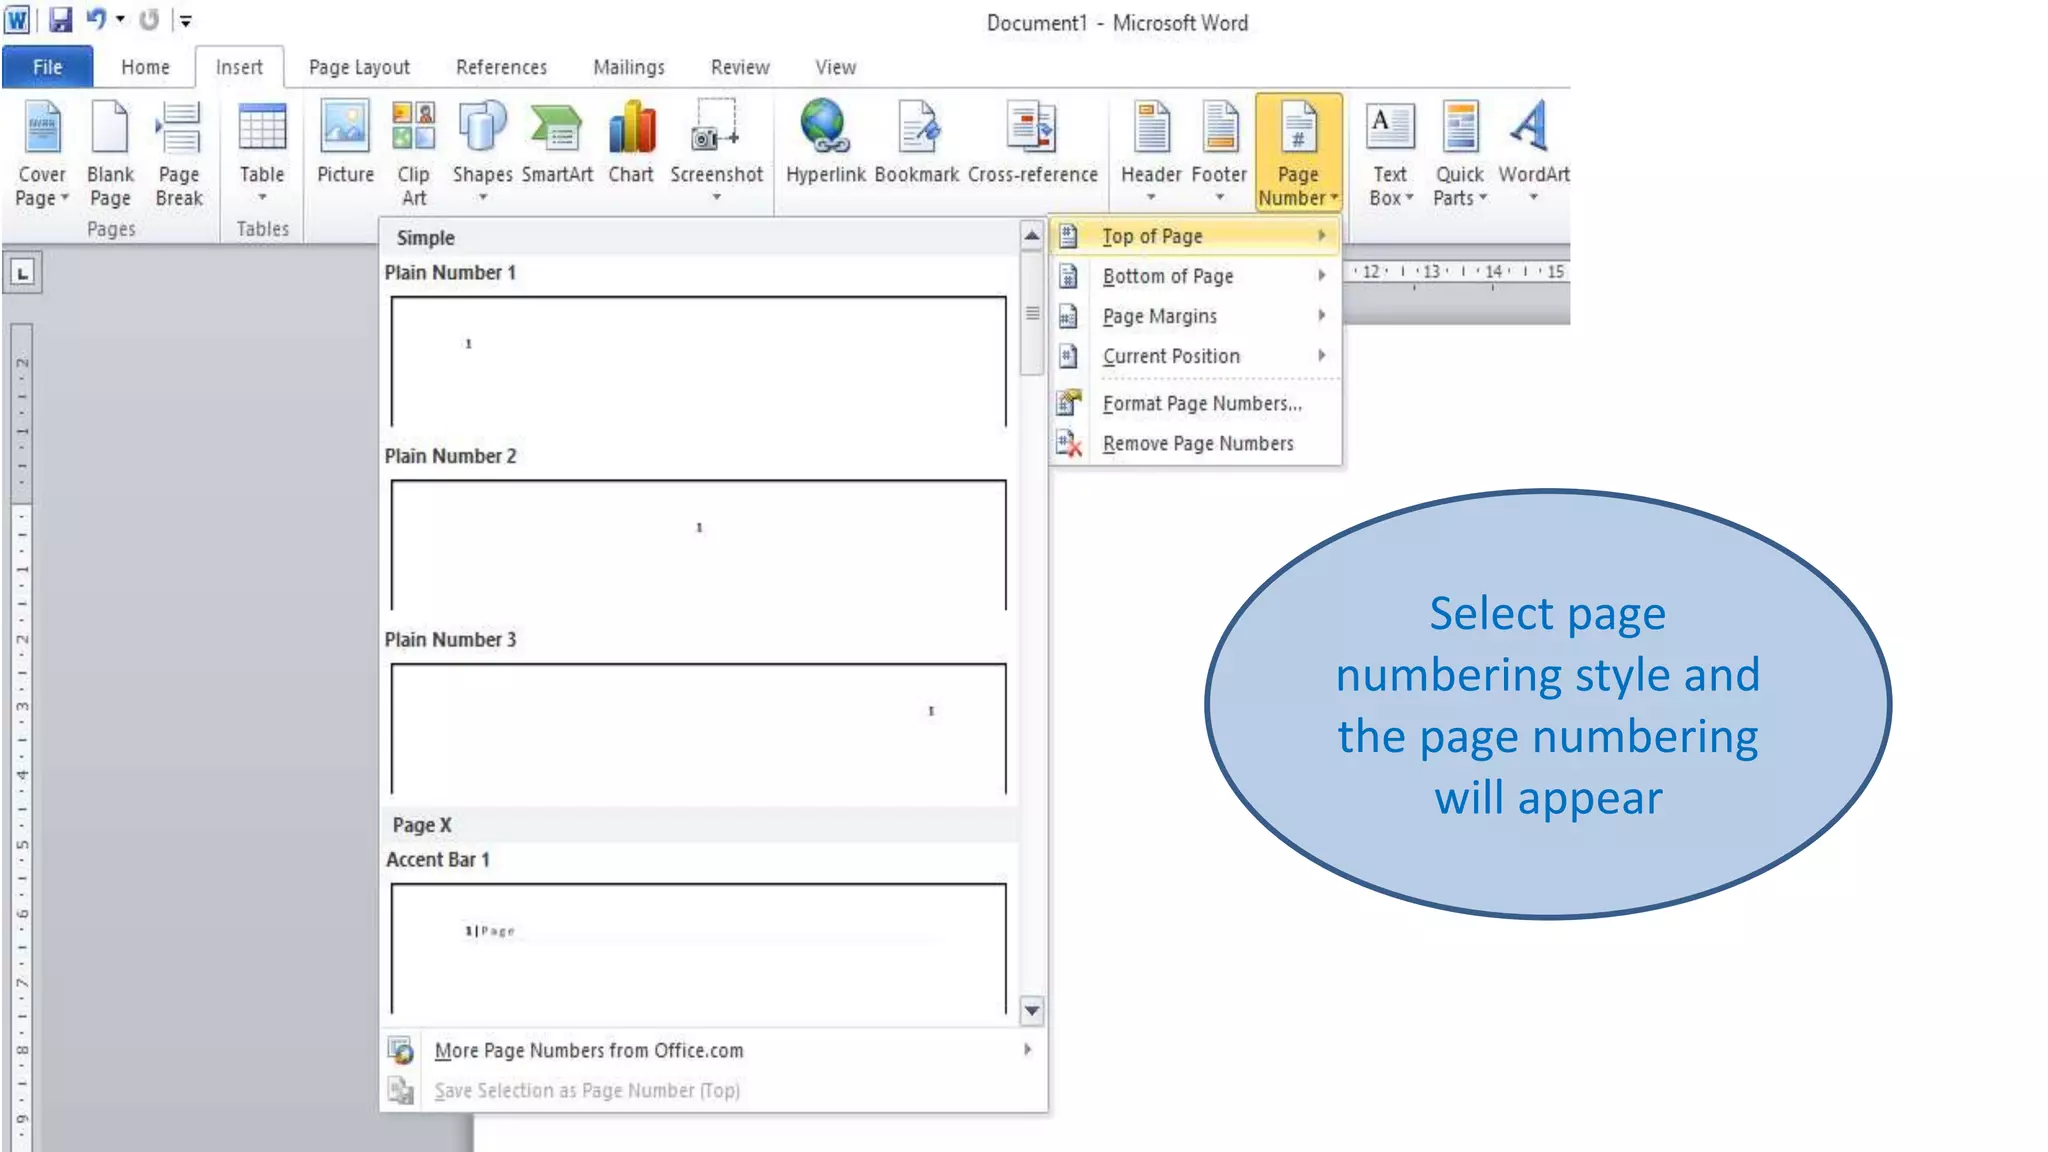The height and width of the screenshot is (1152, 2048).
Task: Click the Page Number button
Action: [1298, 153]
